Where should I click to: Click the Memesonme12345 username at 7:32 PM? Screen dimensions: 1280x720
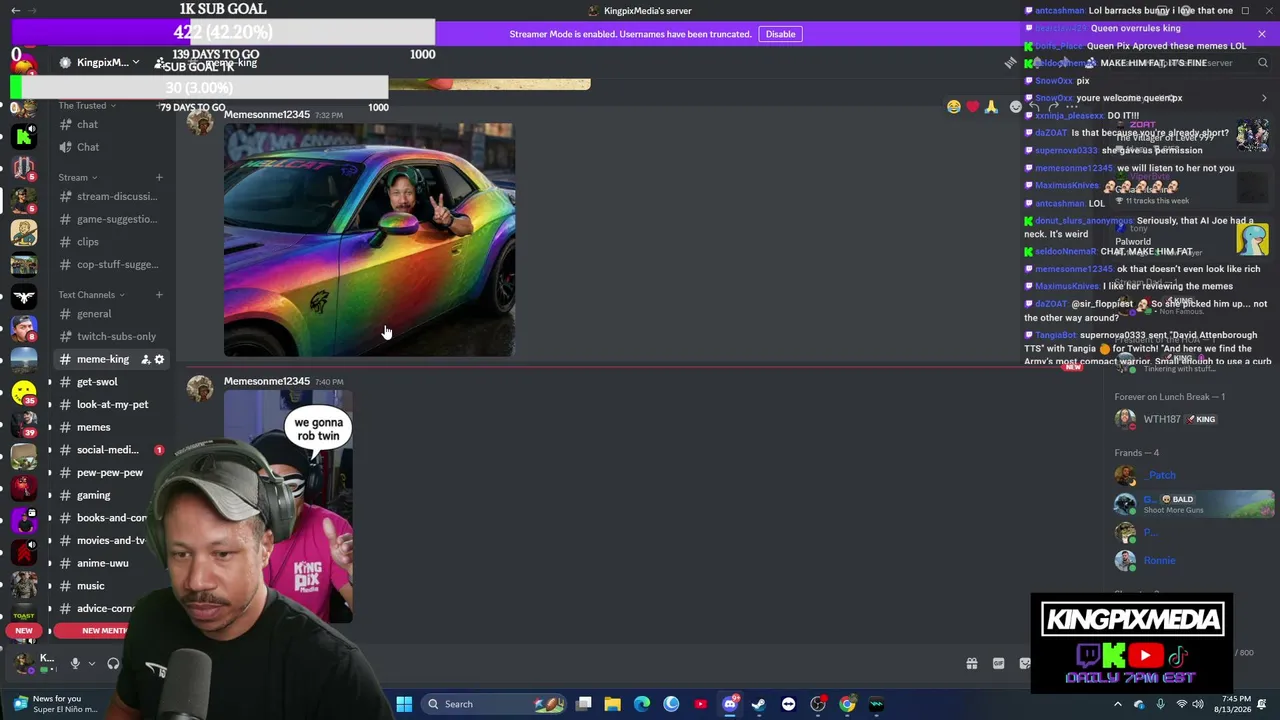point(267,115)
